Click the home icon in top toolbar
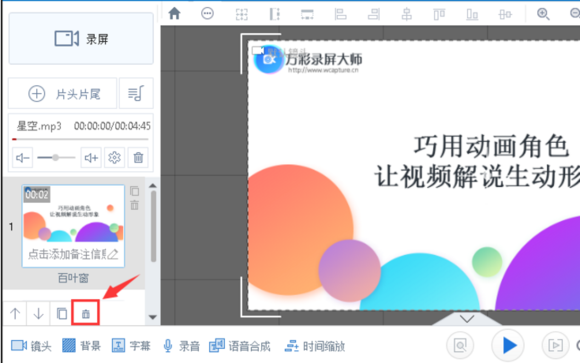Image resolution: width=580 pixels, height=363 pixels. point(174,14)
